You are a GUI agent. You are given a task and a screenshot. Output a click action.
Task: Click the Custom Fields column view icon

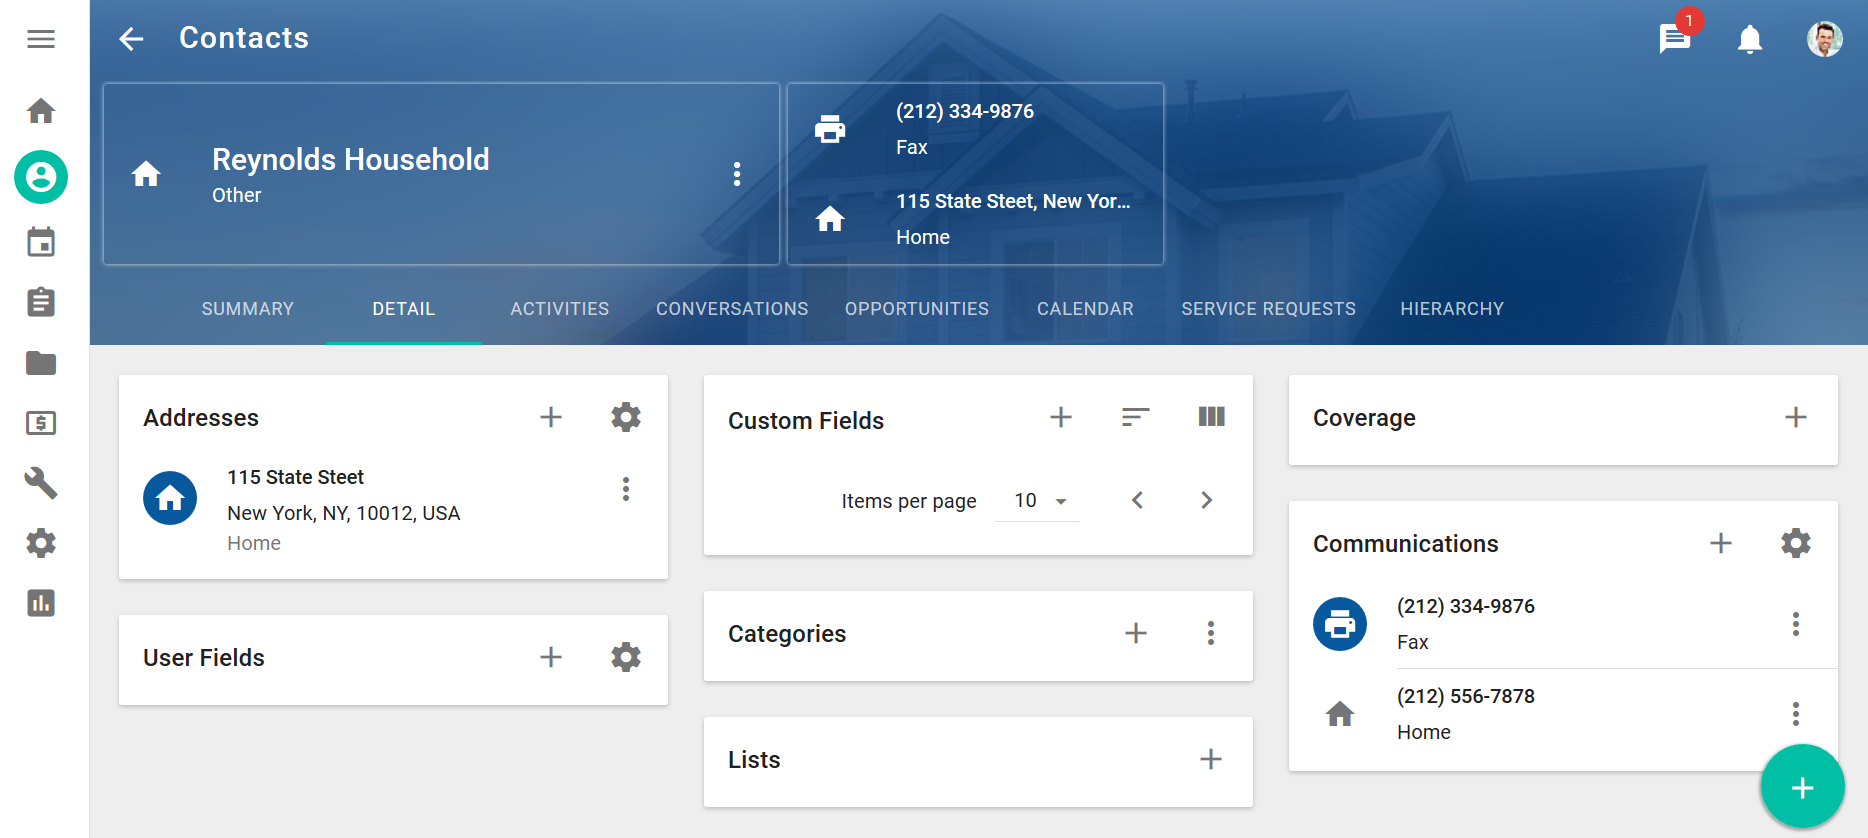pos(1211,417)
